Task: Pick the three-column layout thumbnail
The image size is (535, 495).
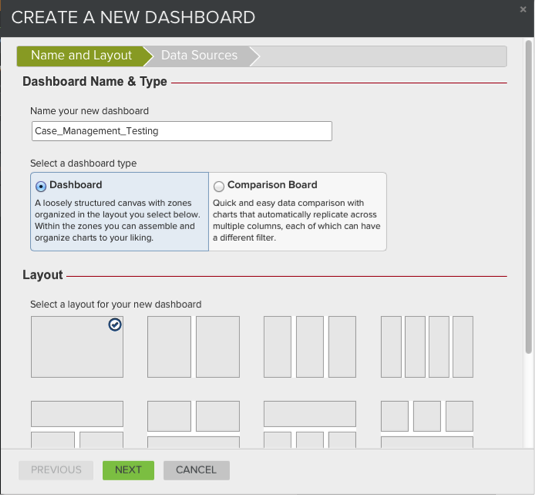Action: coord(310,347)
